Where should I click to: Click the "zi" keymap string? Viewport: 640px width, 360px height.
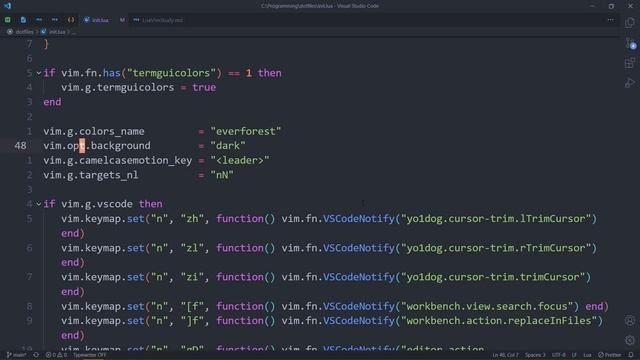192,277
